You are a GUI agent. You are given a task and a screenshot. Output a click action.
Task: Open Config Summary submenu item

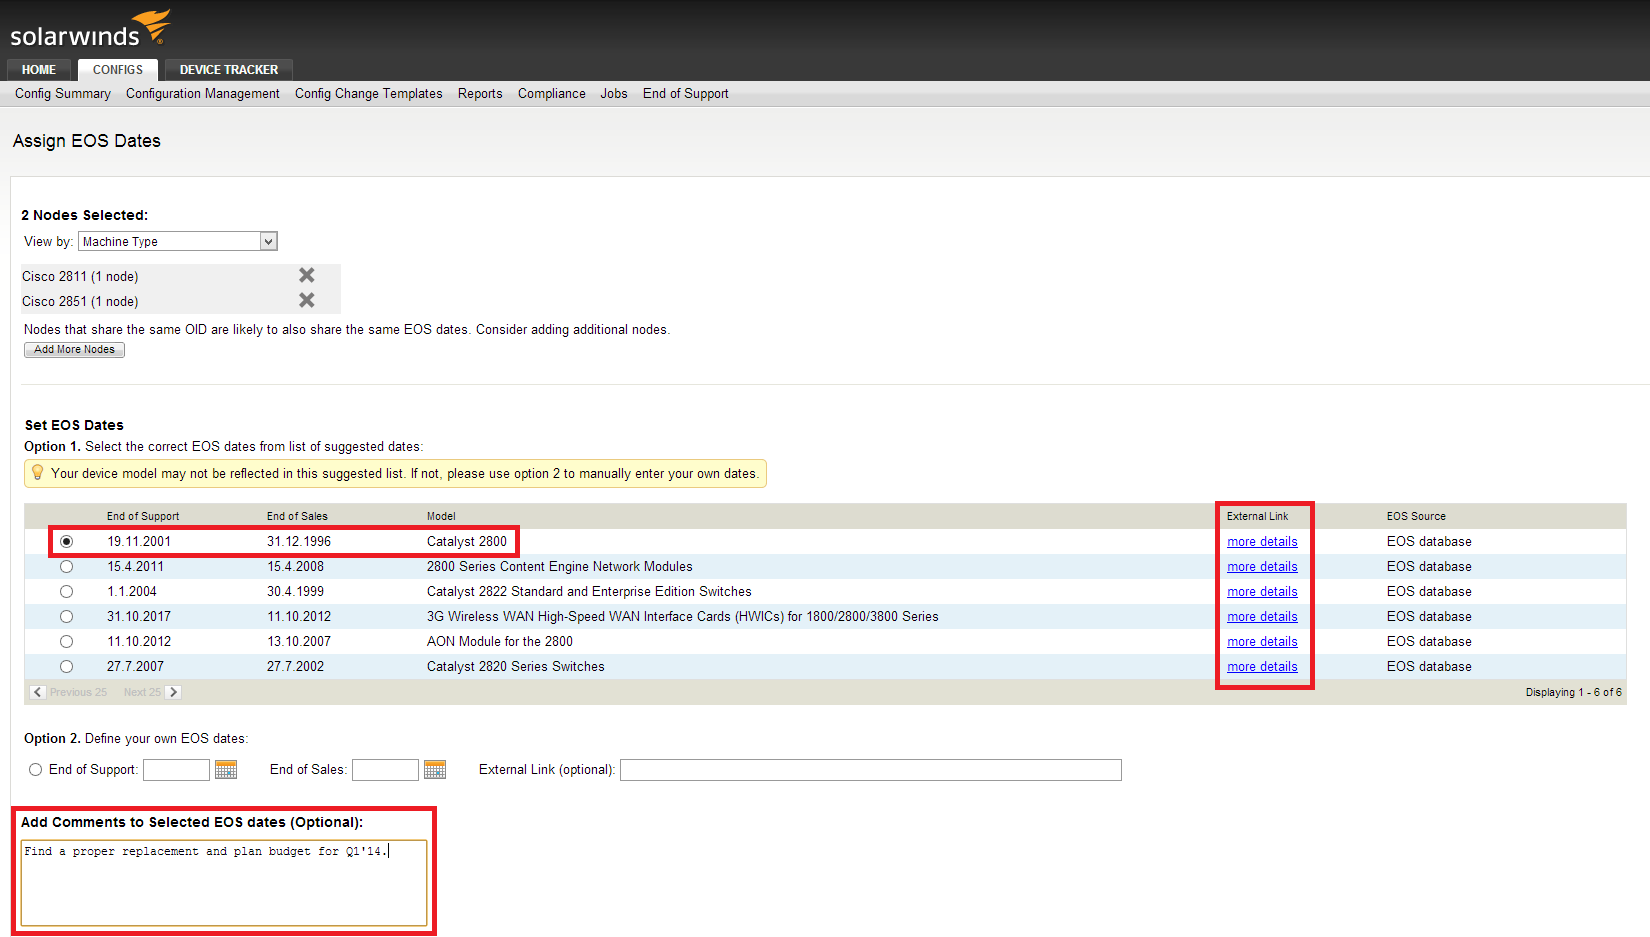pyautogui.click(x=63, y=93)
